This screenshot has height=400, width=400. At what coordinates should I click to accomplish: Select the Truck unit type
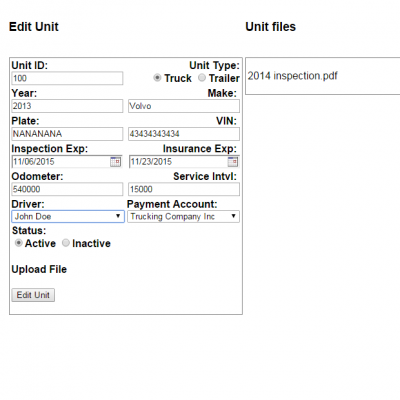(157, 78)
